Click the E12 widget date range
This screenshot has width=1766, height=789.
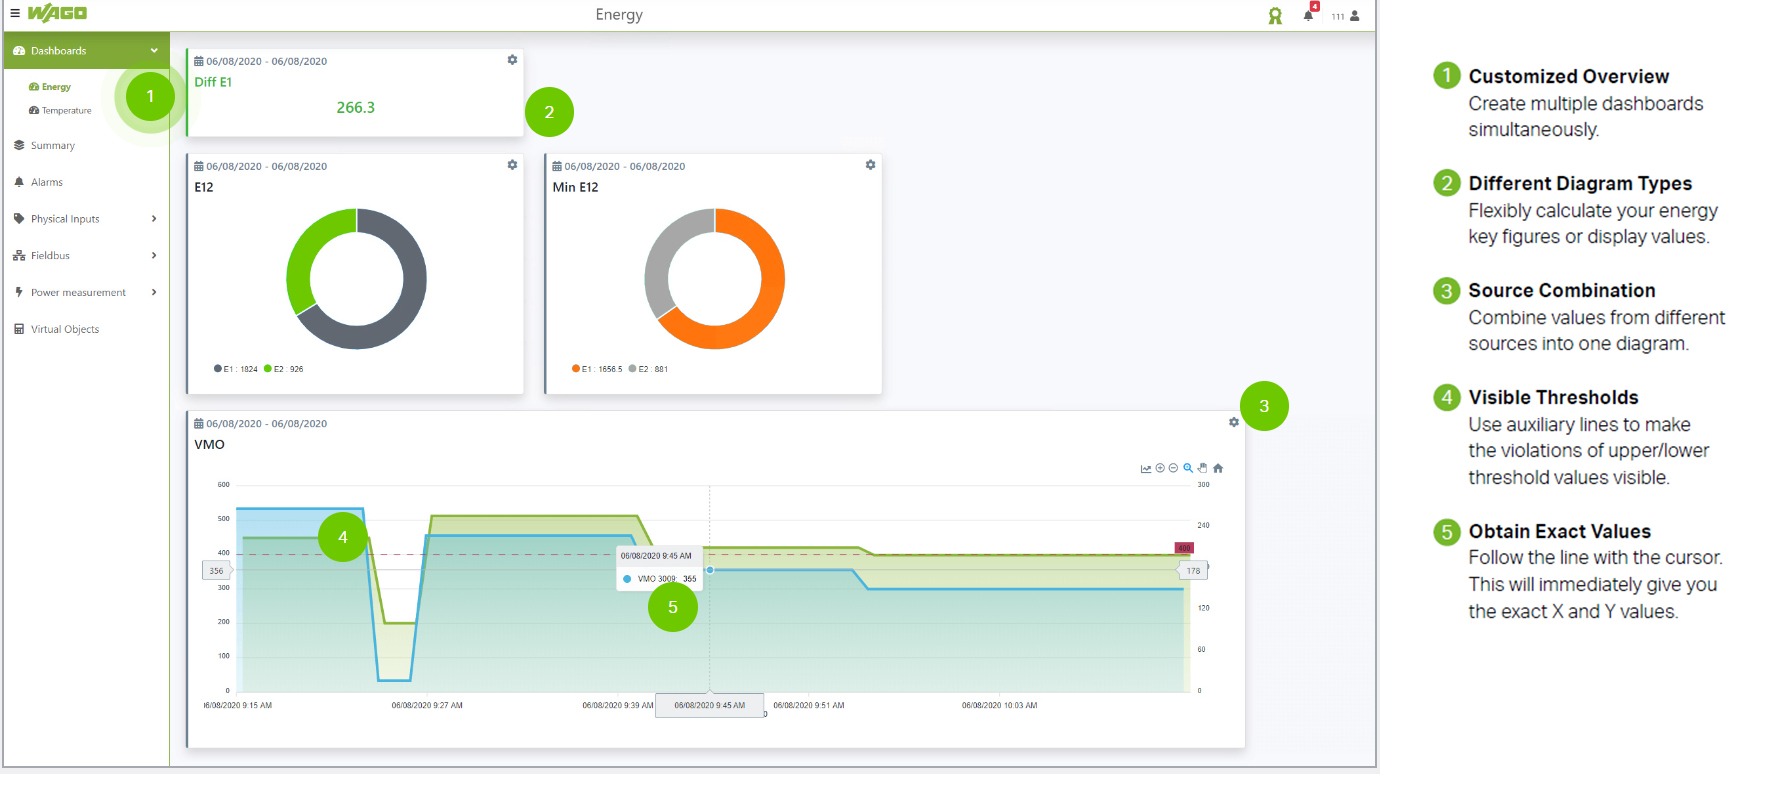(x=267, y=166)
